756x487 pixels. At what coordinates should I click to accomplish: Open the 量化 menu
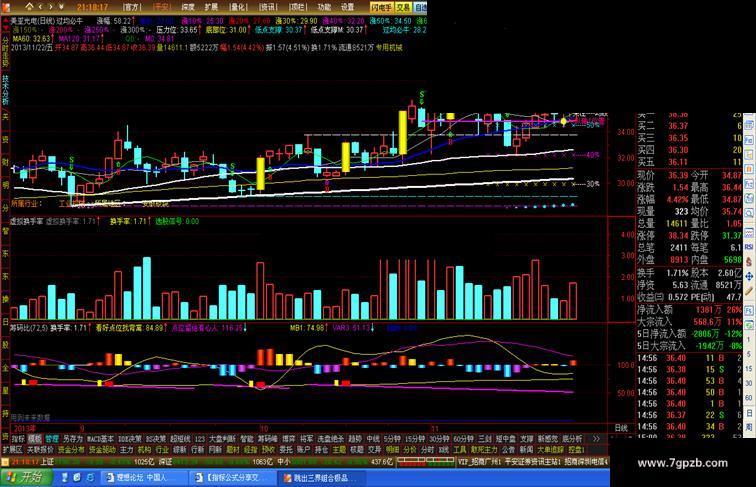click(x=238, y=7)
